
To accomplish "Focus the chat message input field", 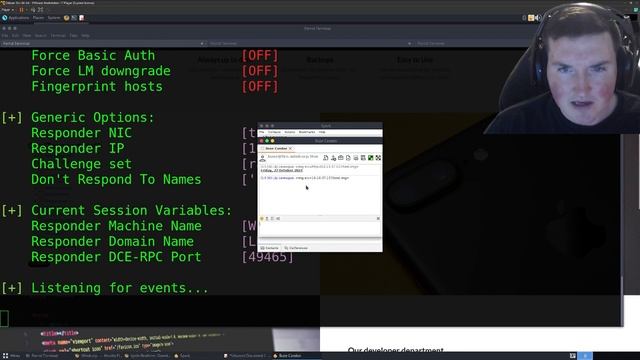I will pyautogui.click(x=320, y=229).
